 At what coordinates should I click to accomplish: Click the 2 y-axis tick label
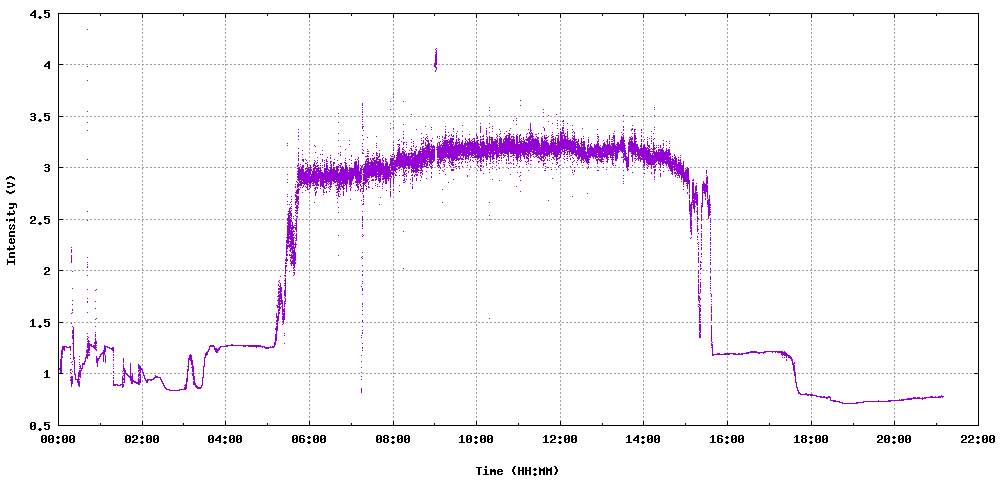[47, 271]
